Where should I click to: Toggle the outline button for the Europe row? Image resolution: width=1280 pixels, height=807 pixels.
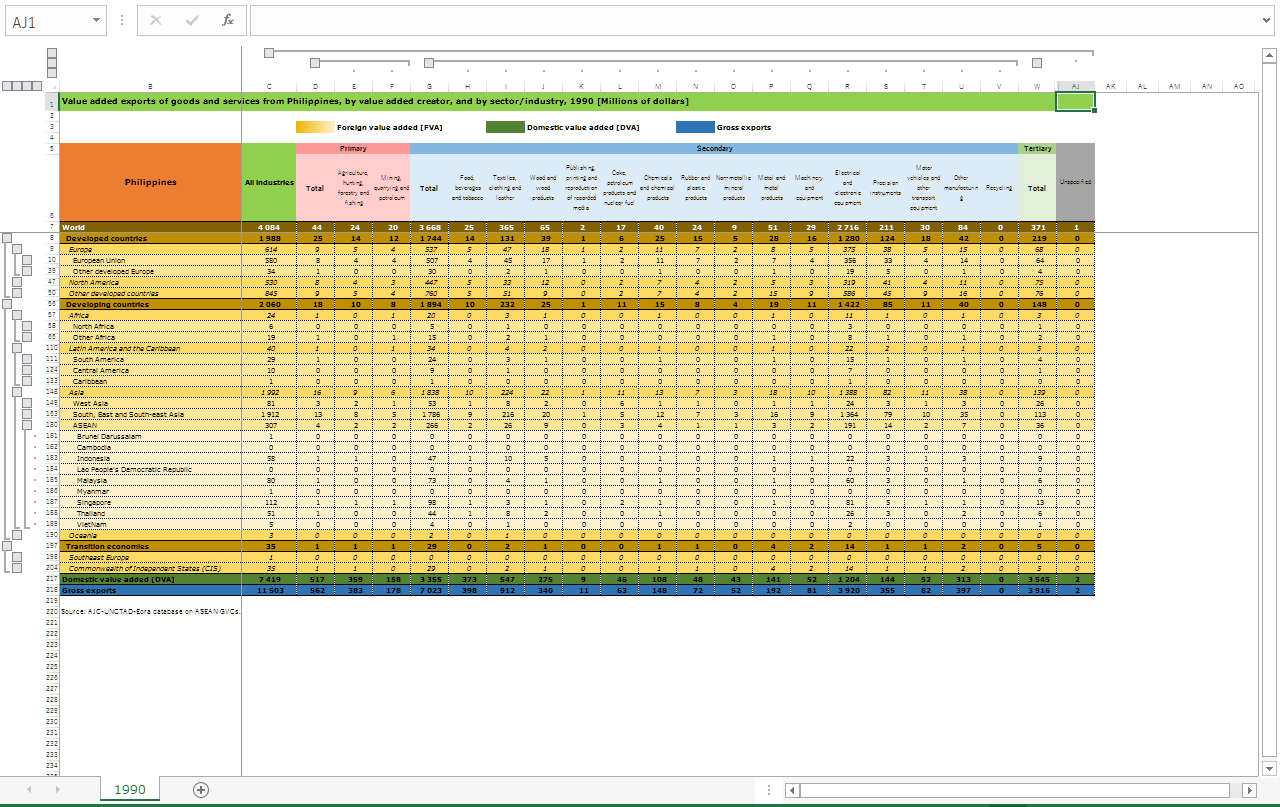click(17, 249)
